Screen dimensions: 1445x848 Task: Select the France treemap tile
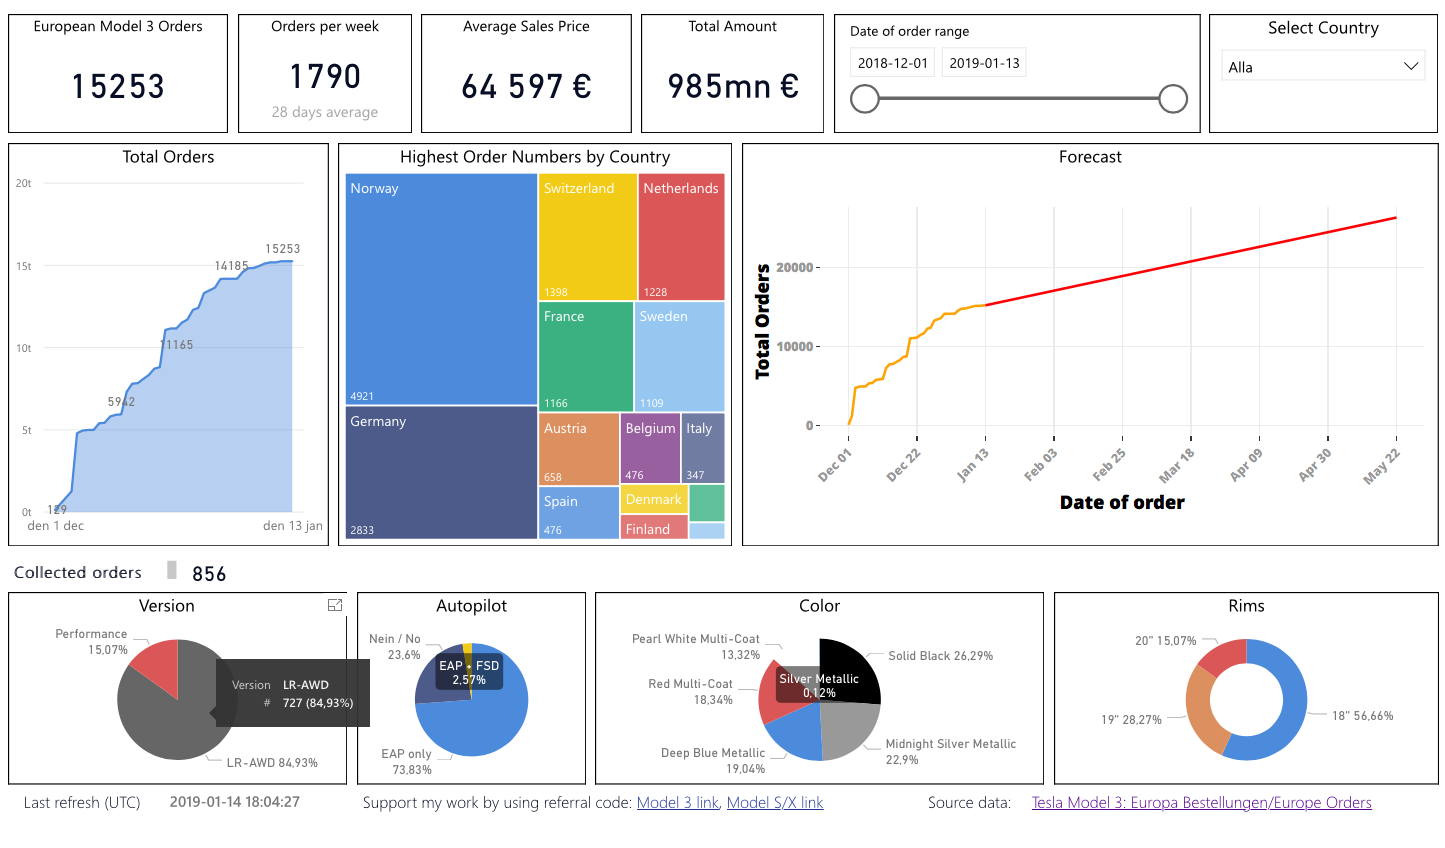586,357
